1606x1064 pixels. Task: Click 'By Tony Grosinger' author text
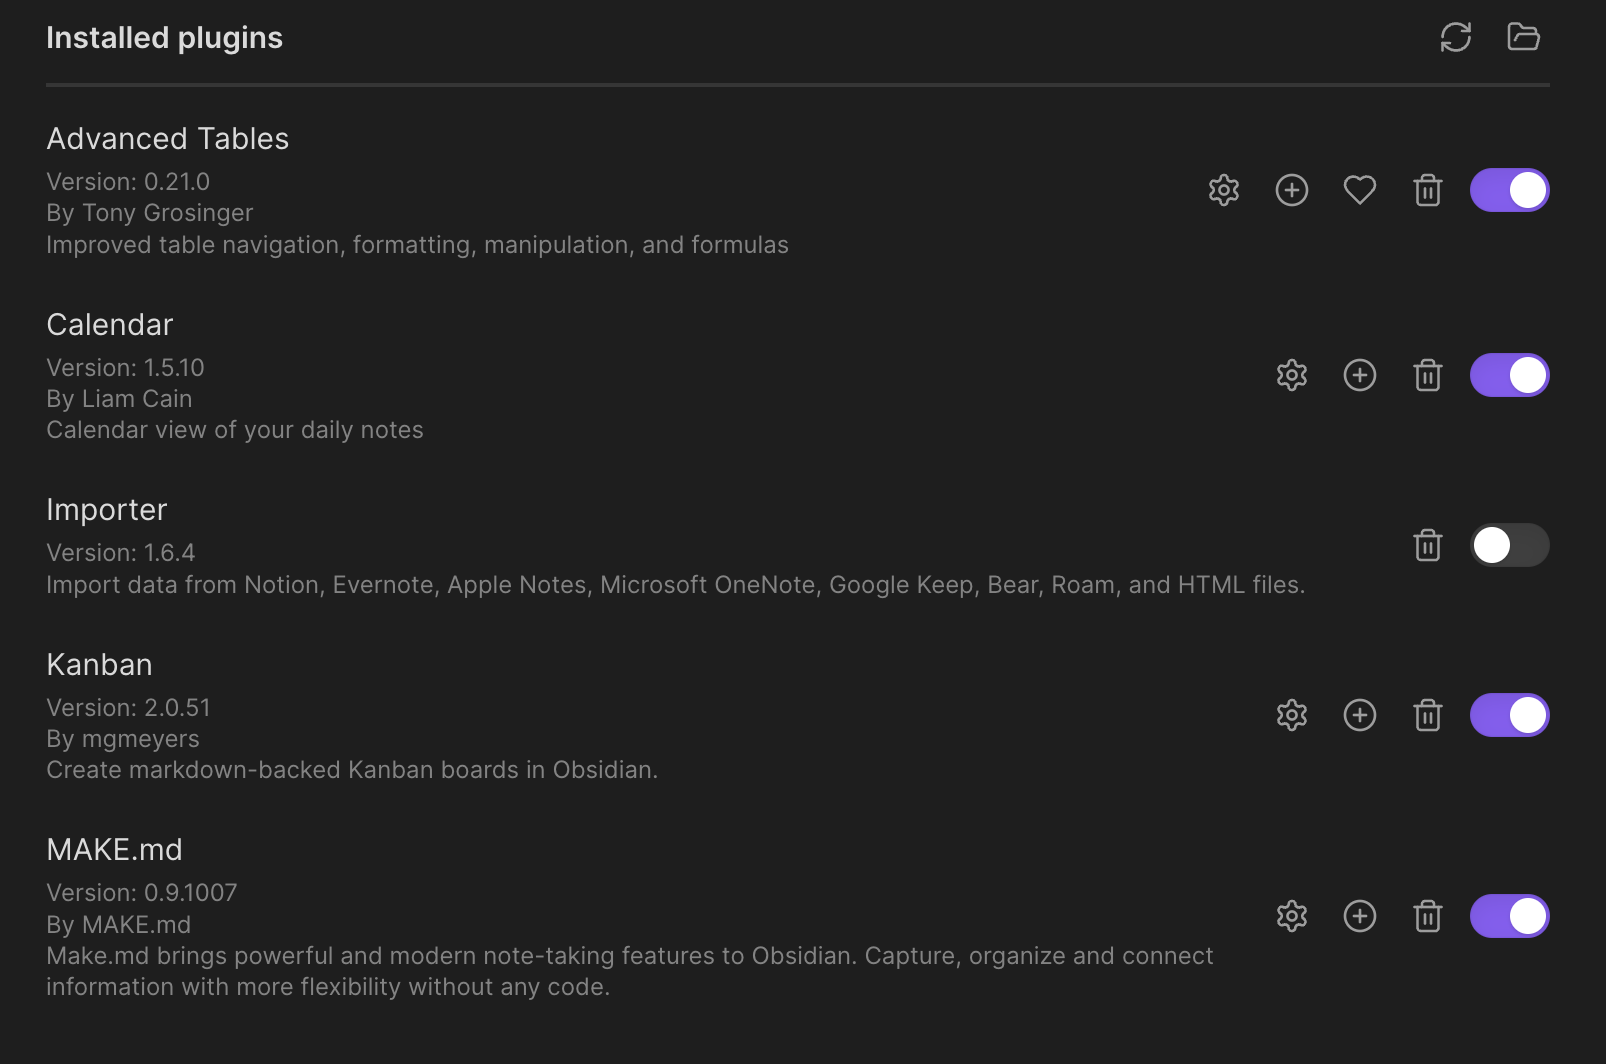tap(150, 213)
